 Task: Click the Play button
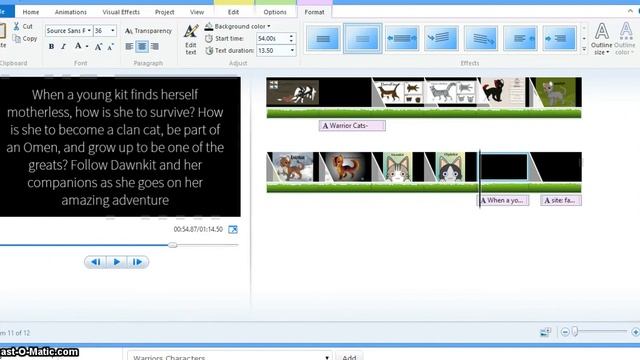pyautogui.click(x=117, y=262)
